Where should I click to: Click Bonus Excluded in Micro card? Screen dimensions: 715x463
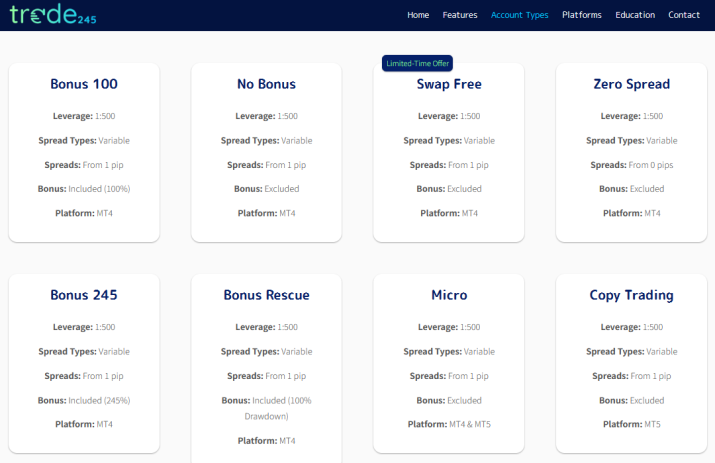449,401
